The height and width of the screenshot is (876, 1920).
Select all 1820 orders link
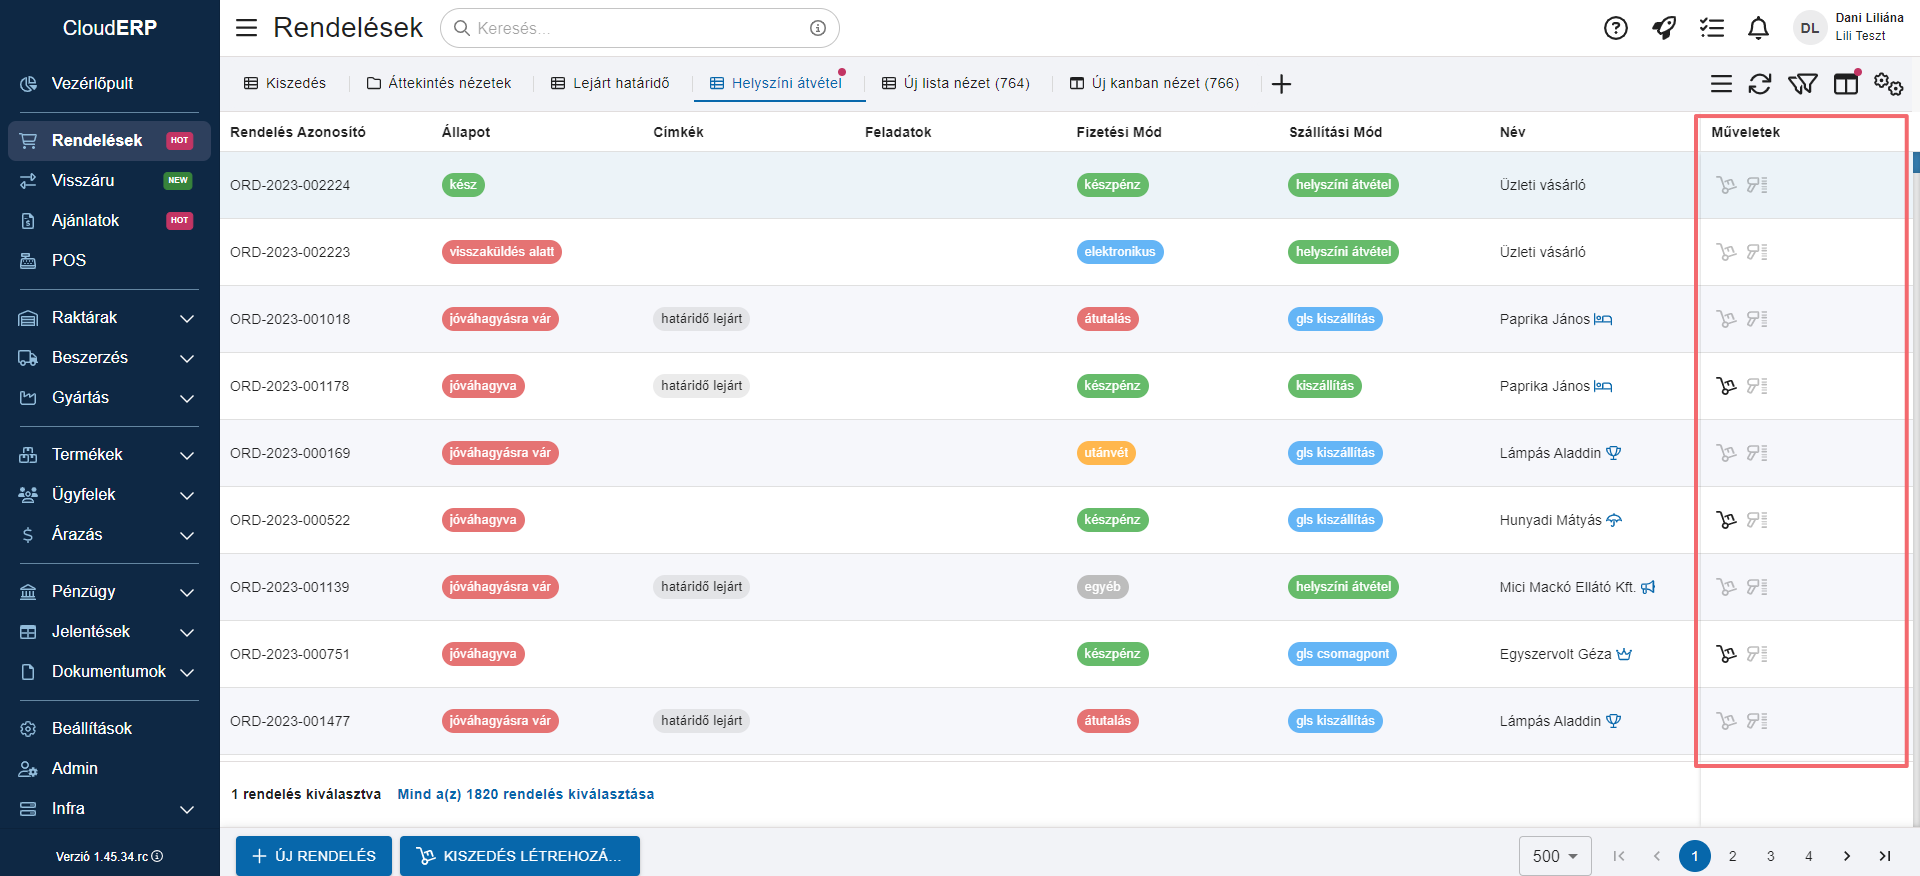[526, 794]
